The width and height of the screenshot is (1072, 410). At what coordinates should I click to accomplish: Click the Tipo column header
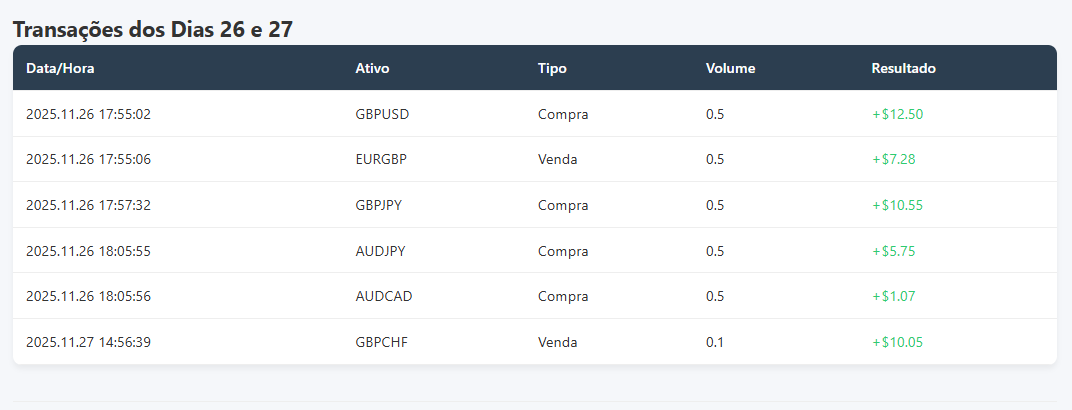pos(552,69)
